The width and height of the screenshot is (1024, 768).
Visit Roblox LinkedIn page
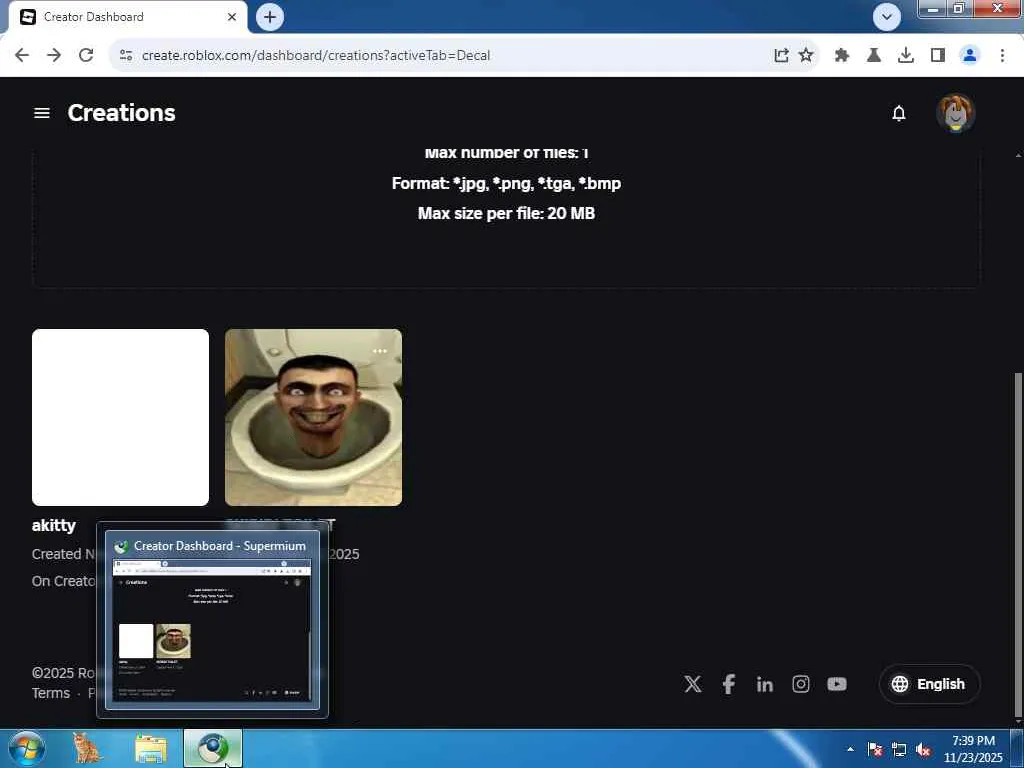[x=765, y=684]
